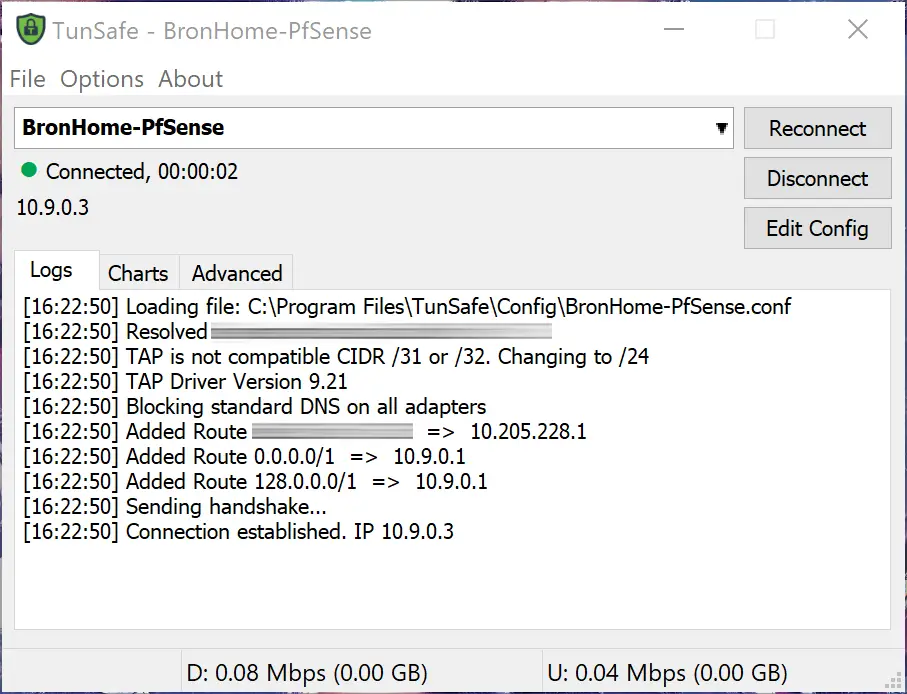Select the 'Connection established' log line
This screenshot has height=694, width=907.
coord(239,531)
